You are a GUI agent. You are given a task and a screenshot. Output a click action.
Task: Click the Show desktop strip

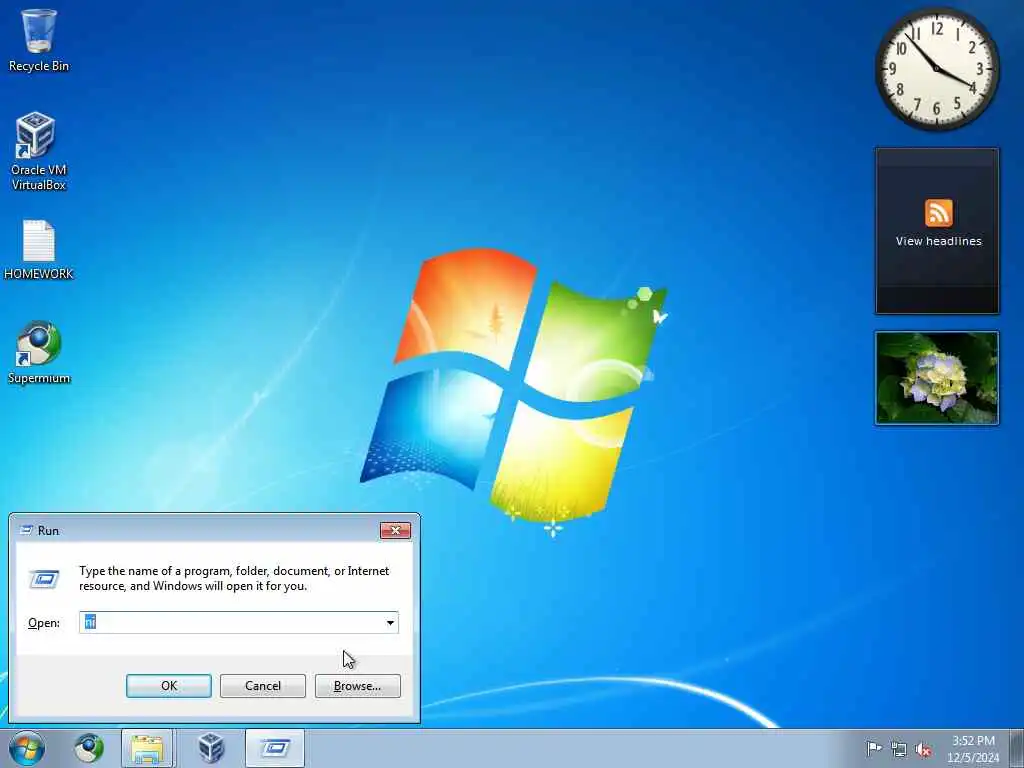tap(1017, 748)
